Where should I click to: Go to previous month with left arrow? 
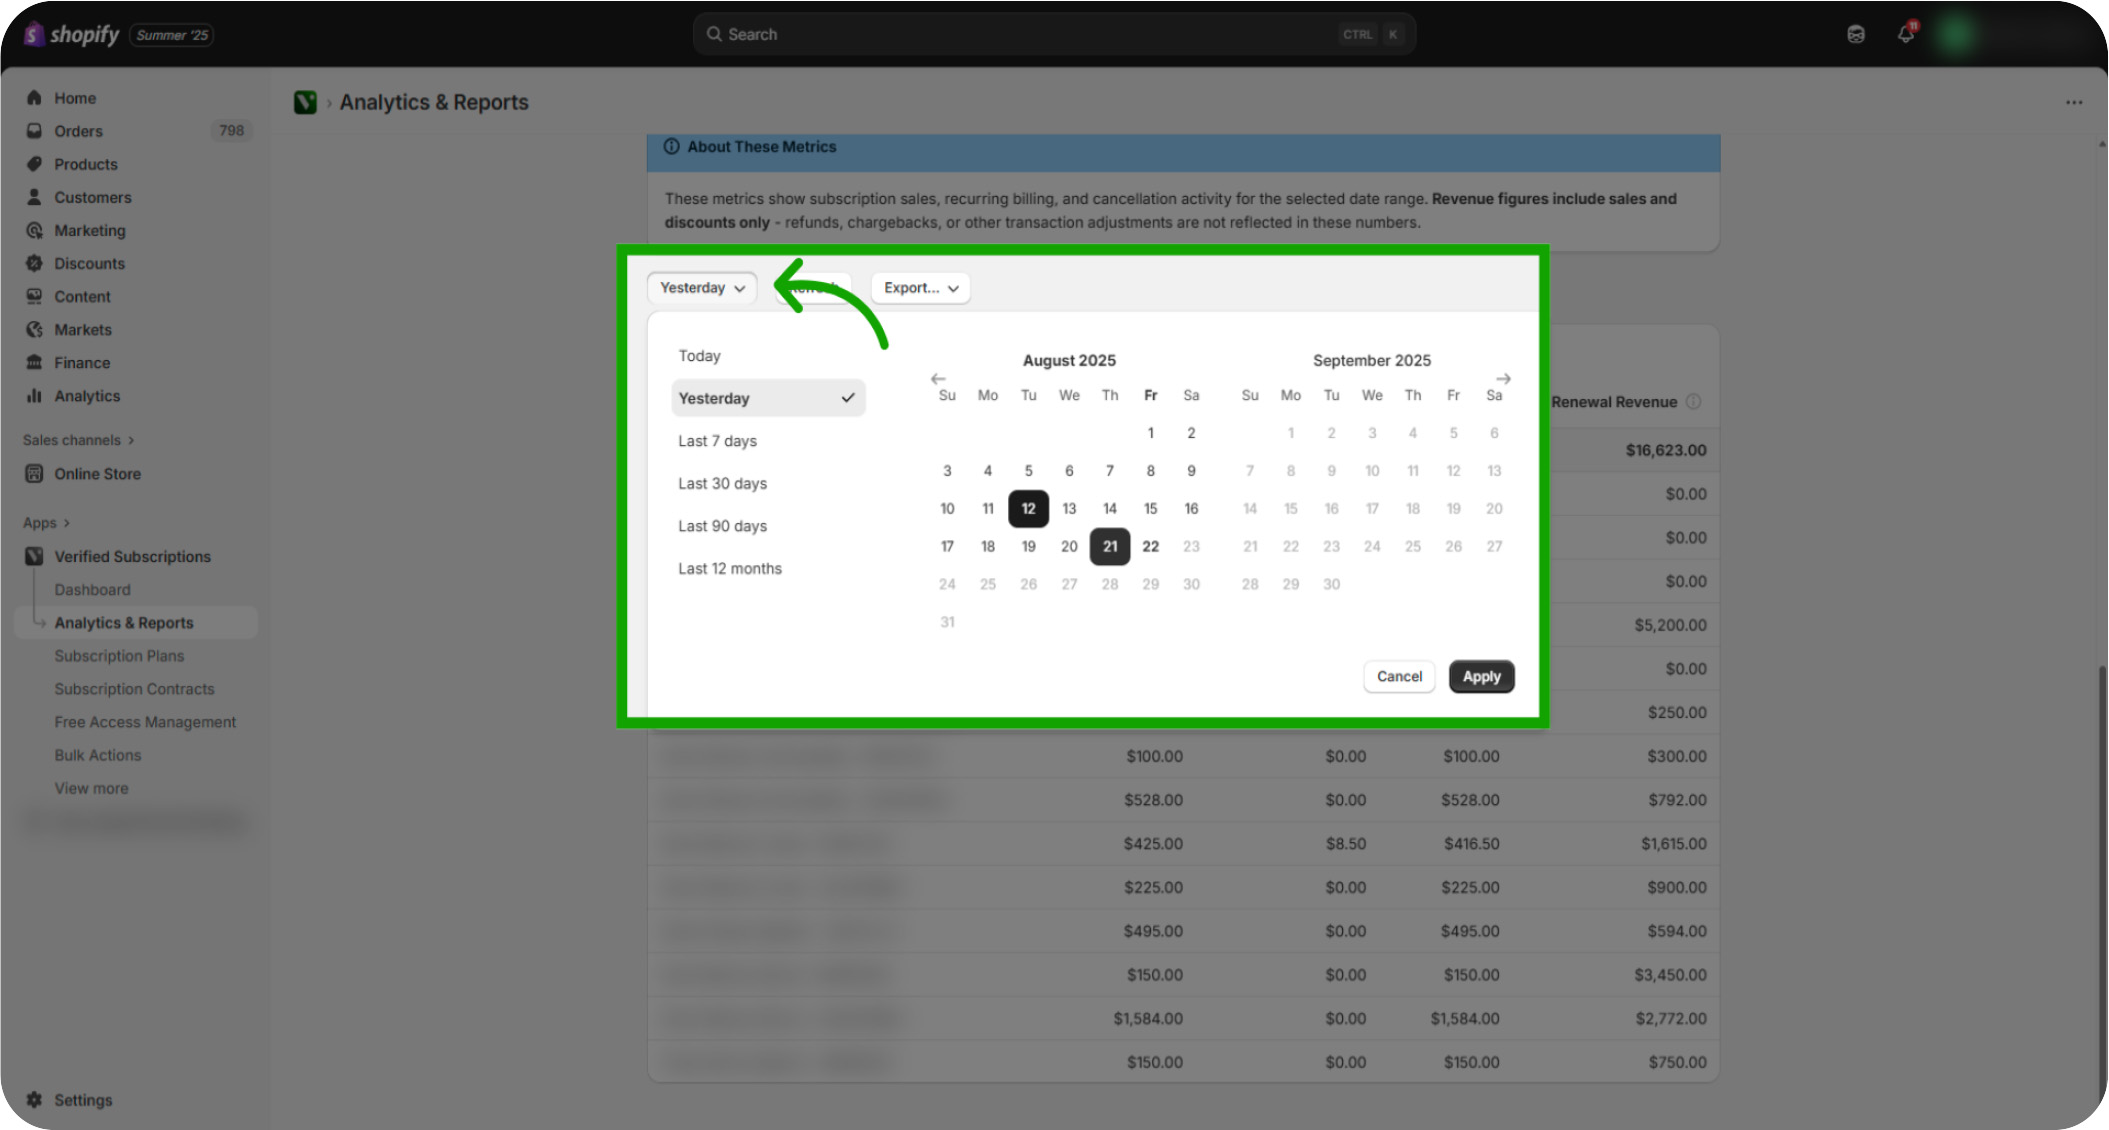pyautogui.click(x=938, y=379)
